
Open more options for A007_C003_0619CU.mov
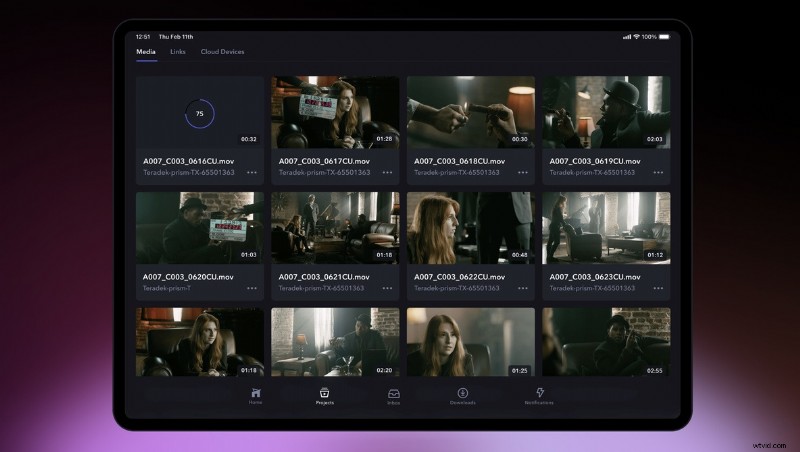(659, 172)
